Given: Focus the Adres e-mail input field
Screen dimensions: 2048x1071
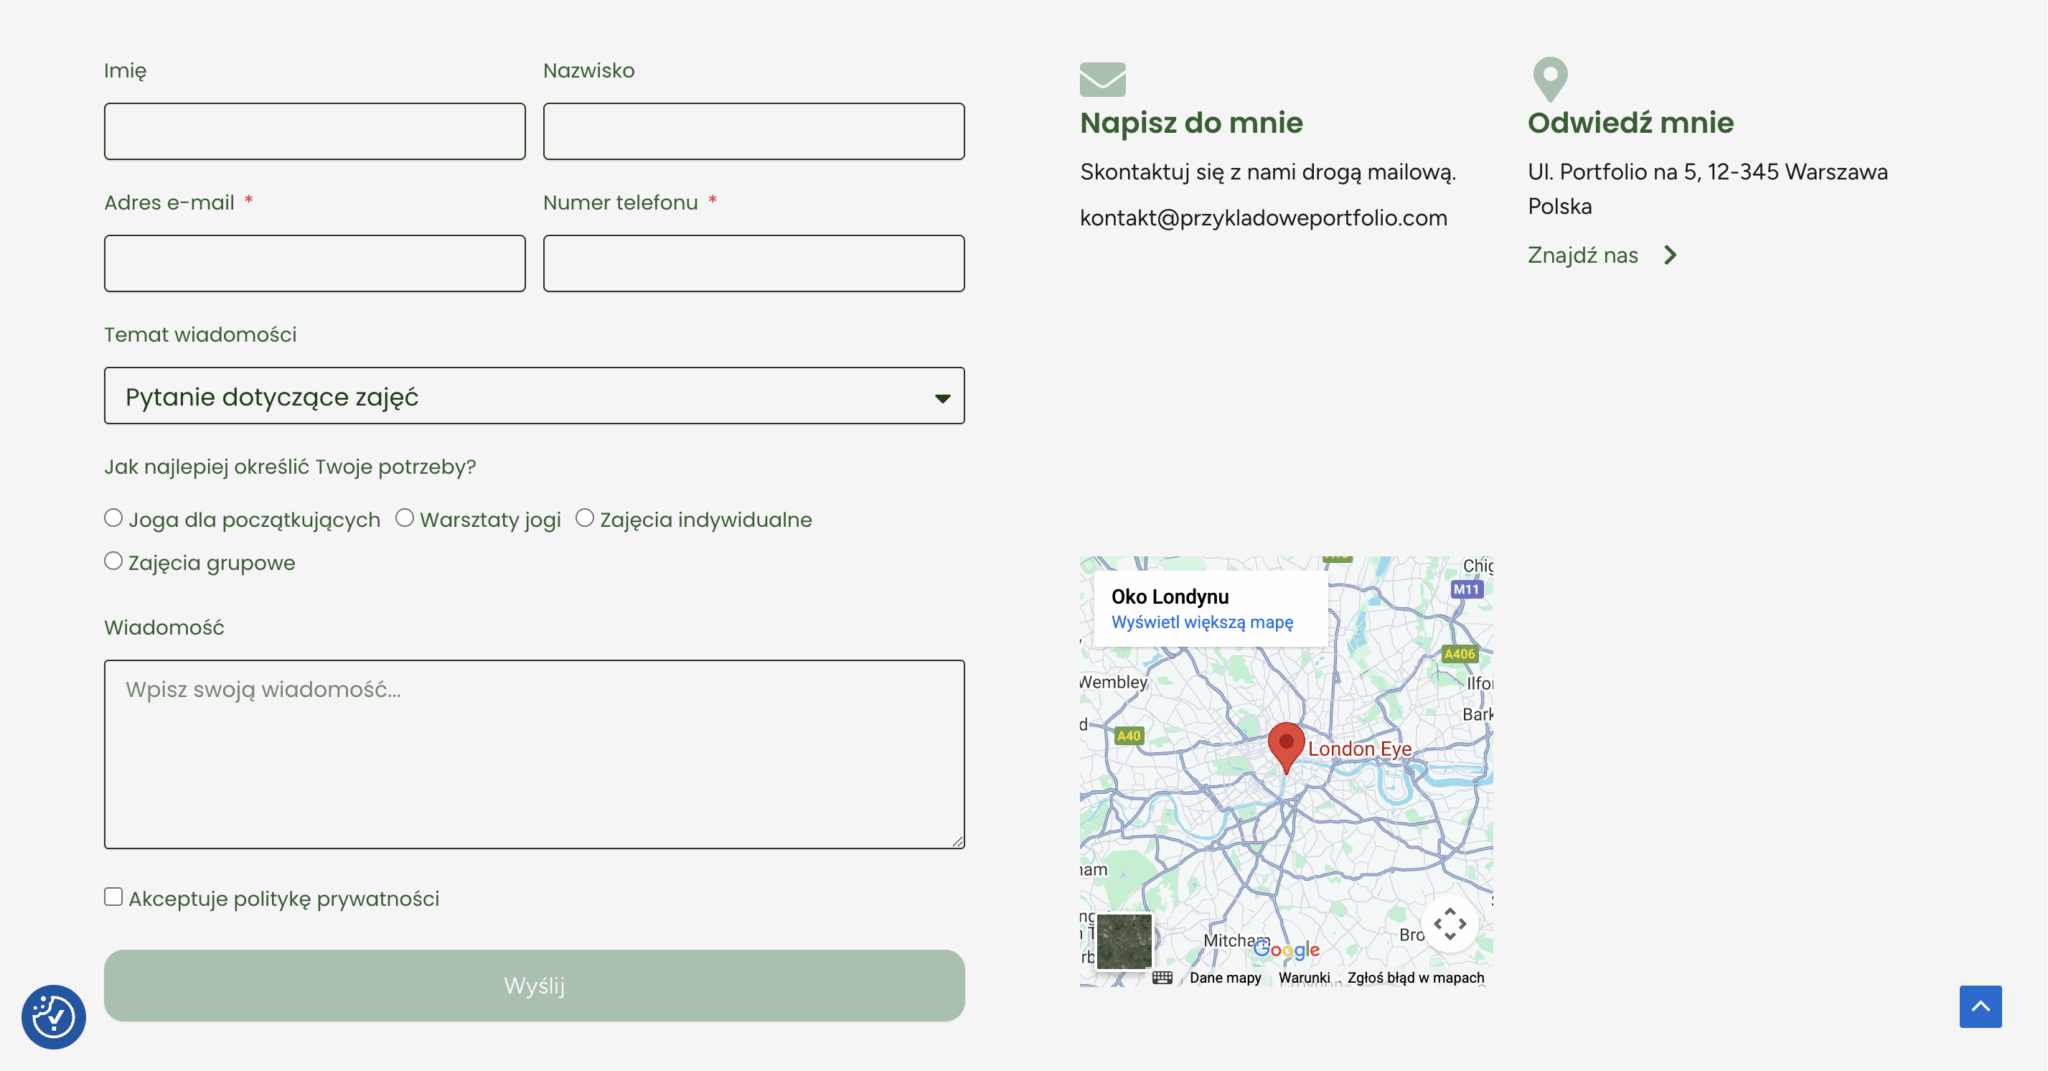Looking at the screenshot, I should point(315,264).
